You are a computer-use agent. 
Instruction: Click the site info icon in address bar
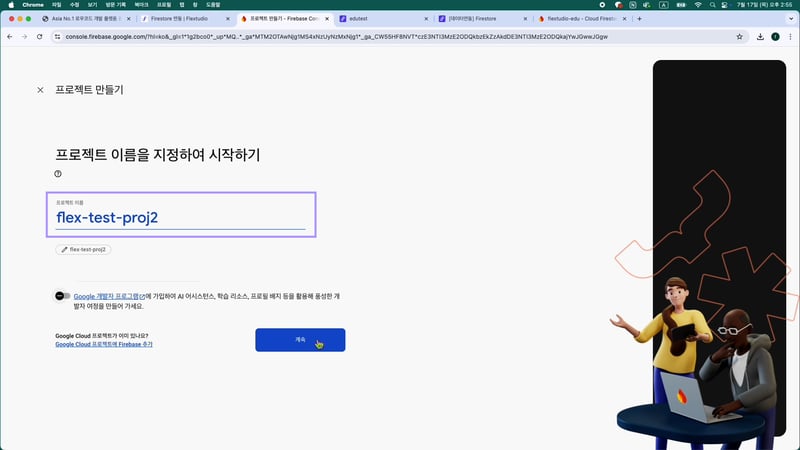coord(57,37)
